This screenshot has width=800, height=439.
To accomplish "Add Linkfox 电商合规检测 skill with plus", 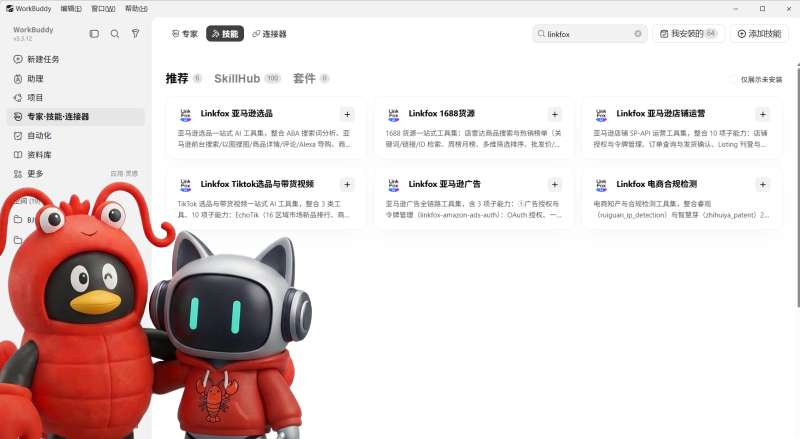I will [763, 185].
